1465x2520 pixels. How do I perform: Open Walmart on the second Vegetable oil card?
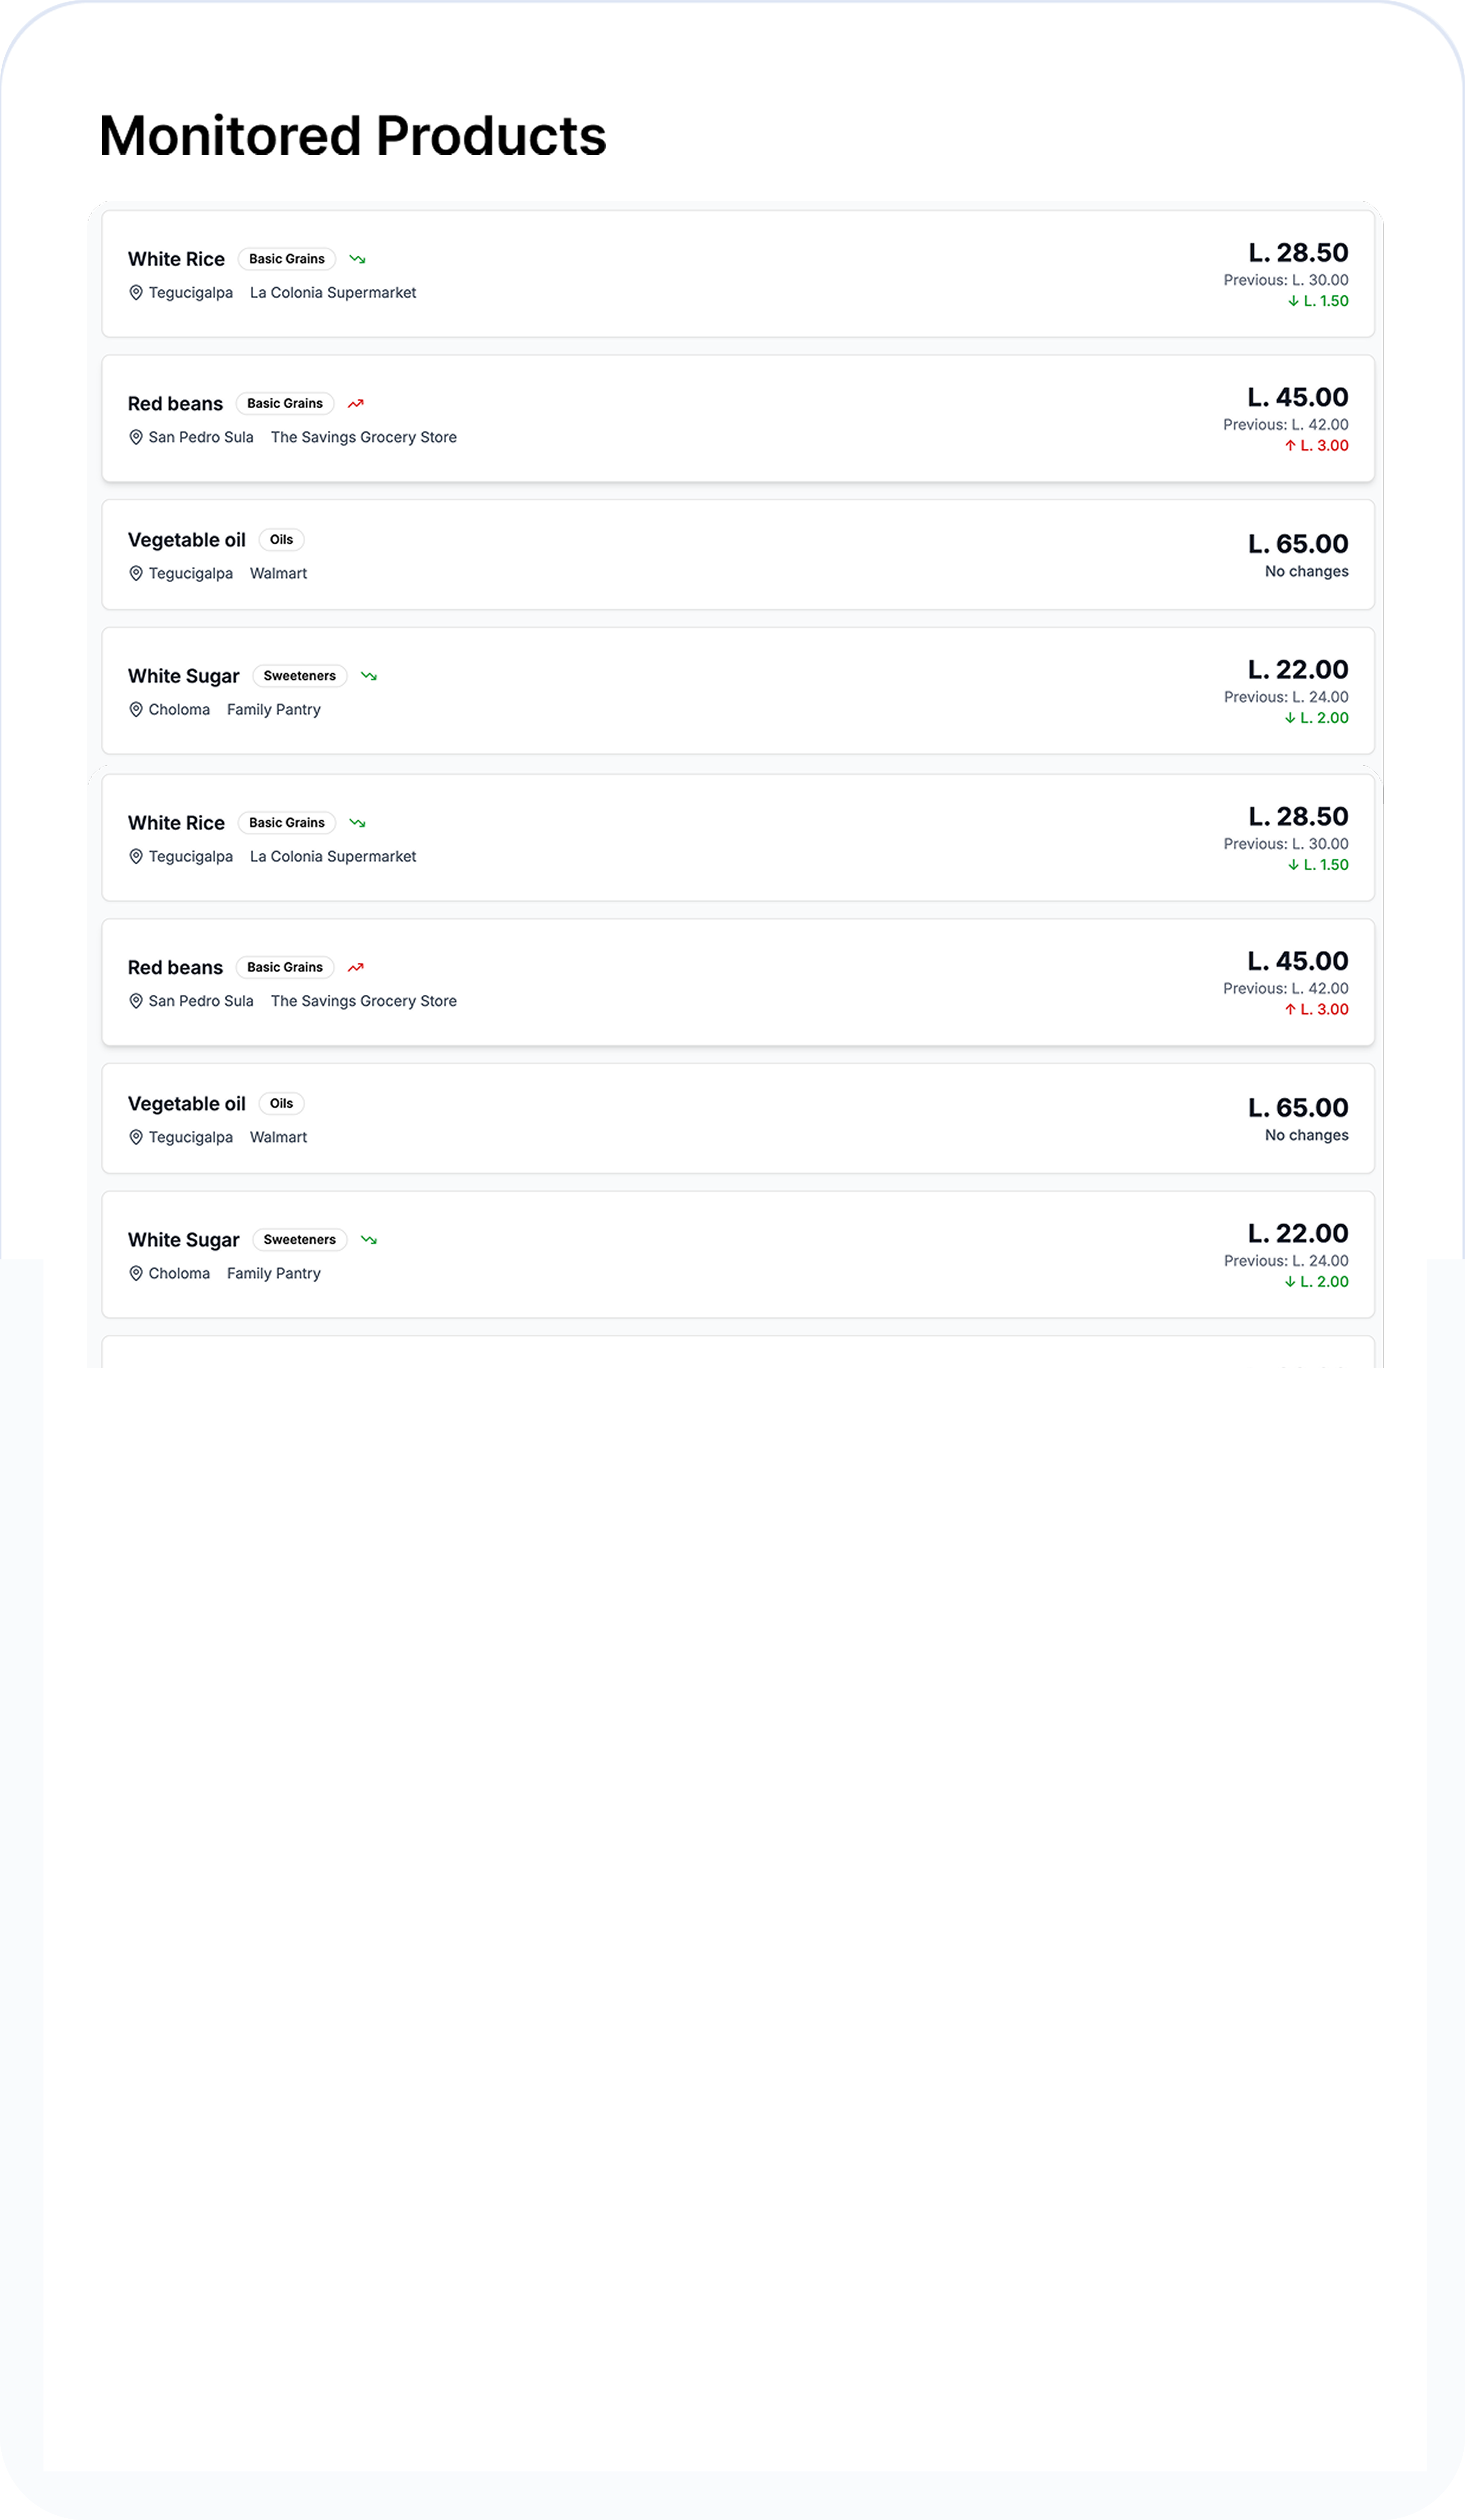pos(278,1137)
